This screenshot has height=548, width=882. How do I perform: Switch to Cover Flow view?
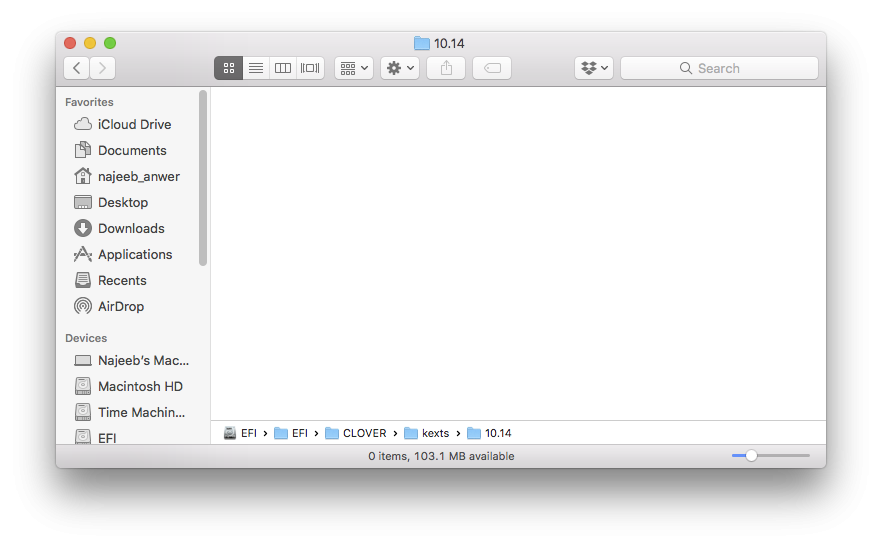coord(310,68)
